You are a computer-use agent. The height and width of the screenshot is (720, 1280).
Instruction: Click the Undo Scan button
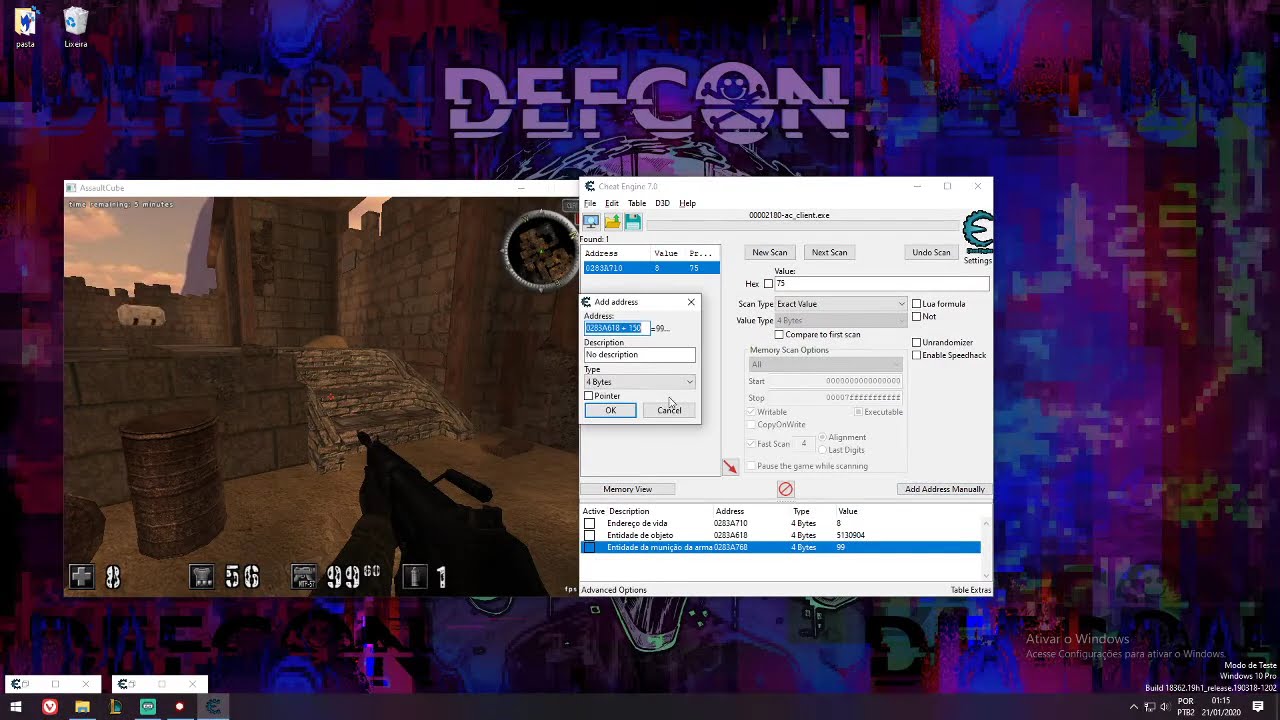pyautogui.click(x=931, y=253)
